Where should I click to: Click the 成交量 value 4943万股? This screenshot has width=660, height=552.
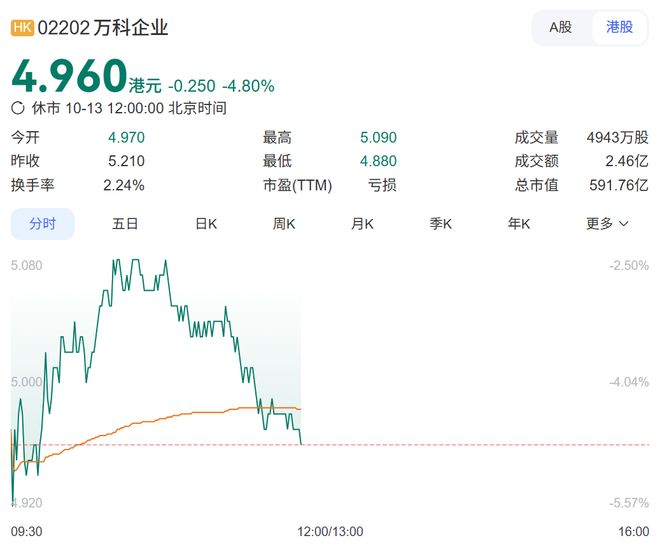pos(617,137)
